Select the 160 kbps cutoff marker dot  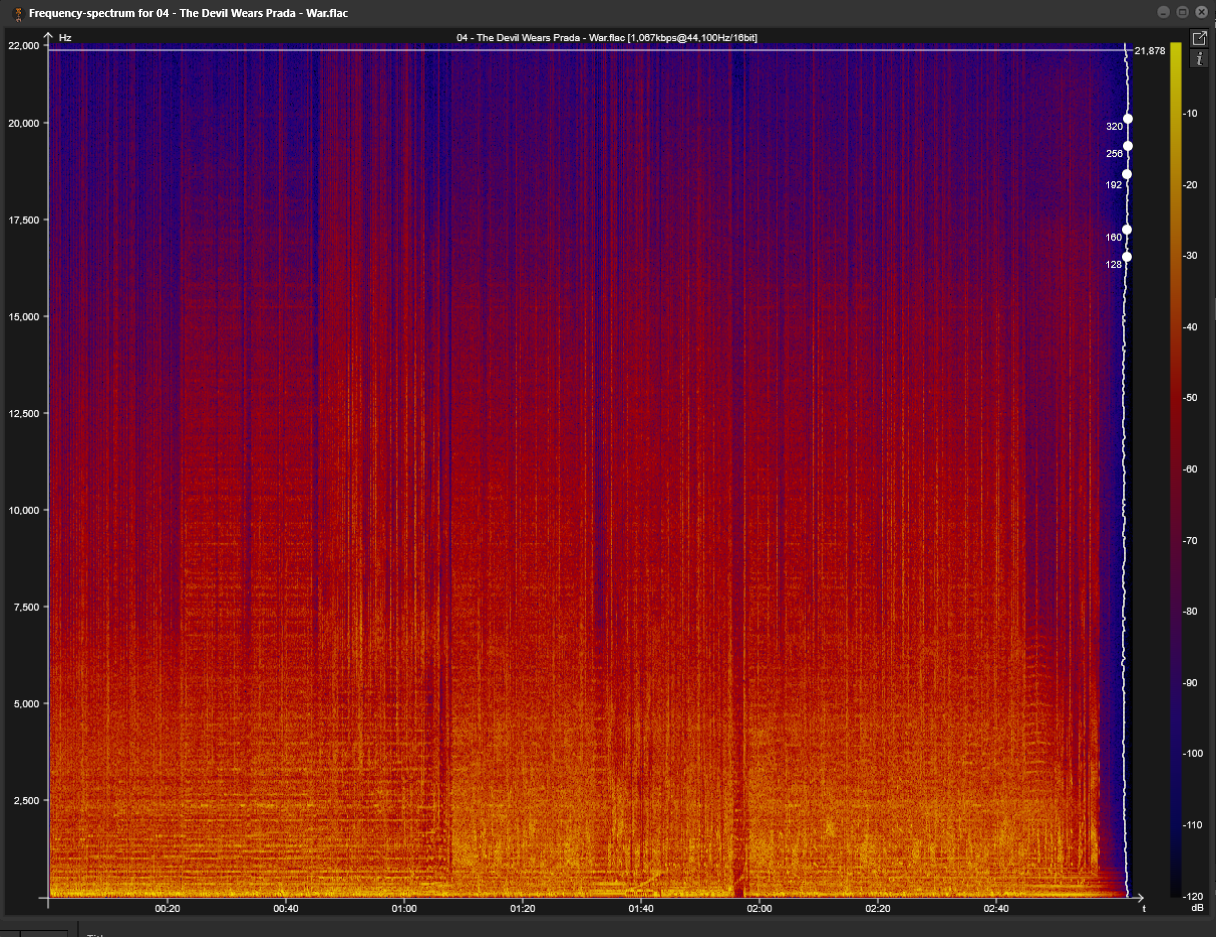(1127, 230)
